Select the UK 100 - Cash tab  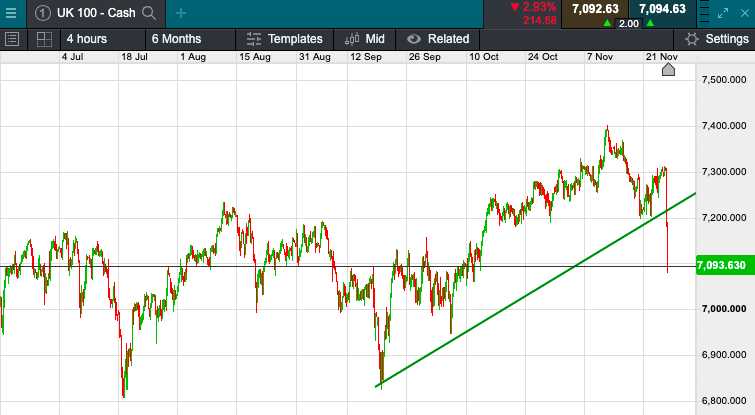pos(95,13)
